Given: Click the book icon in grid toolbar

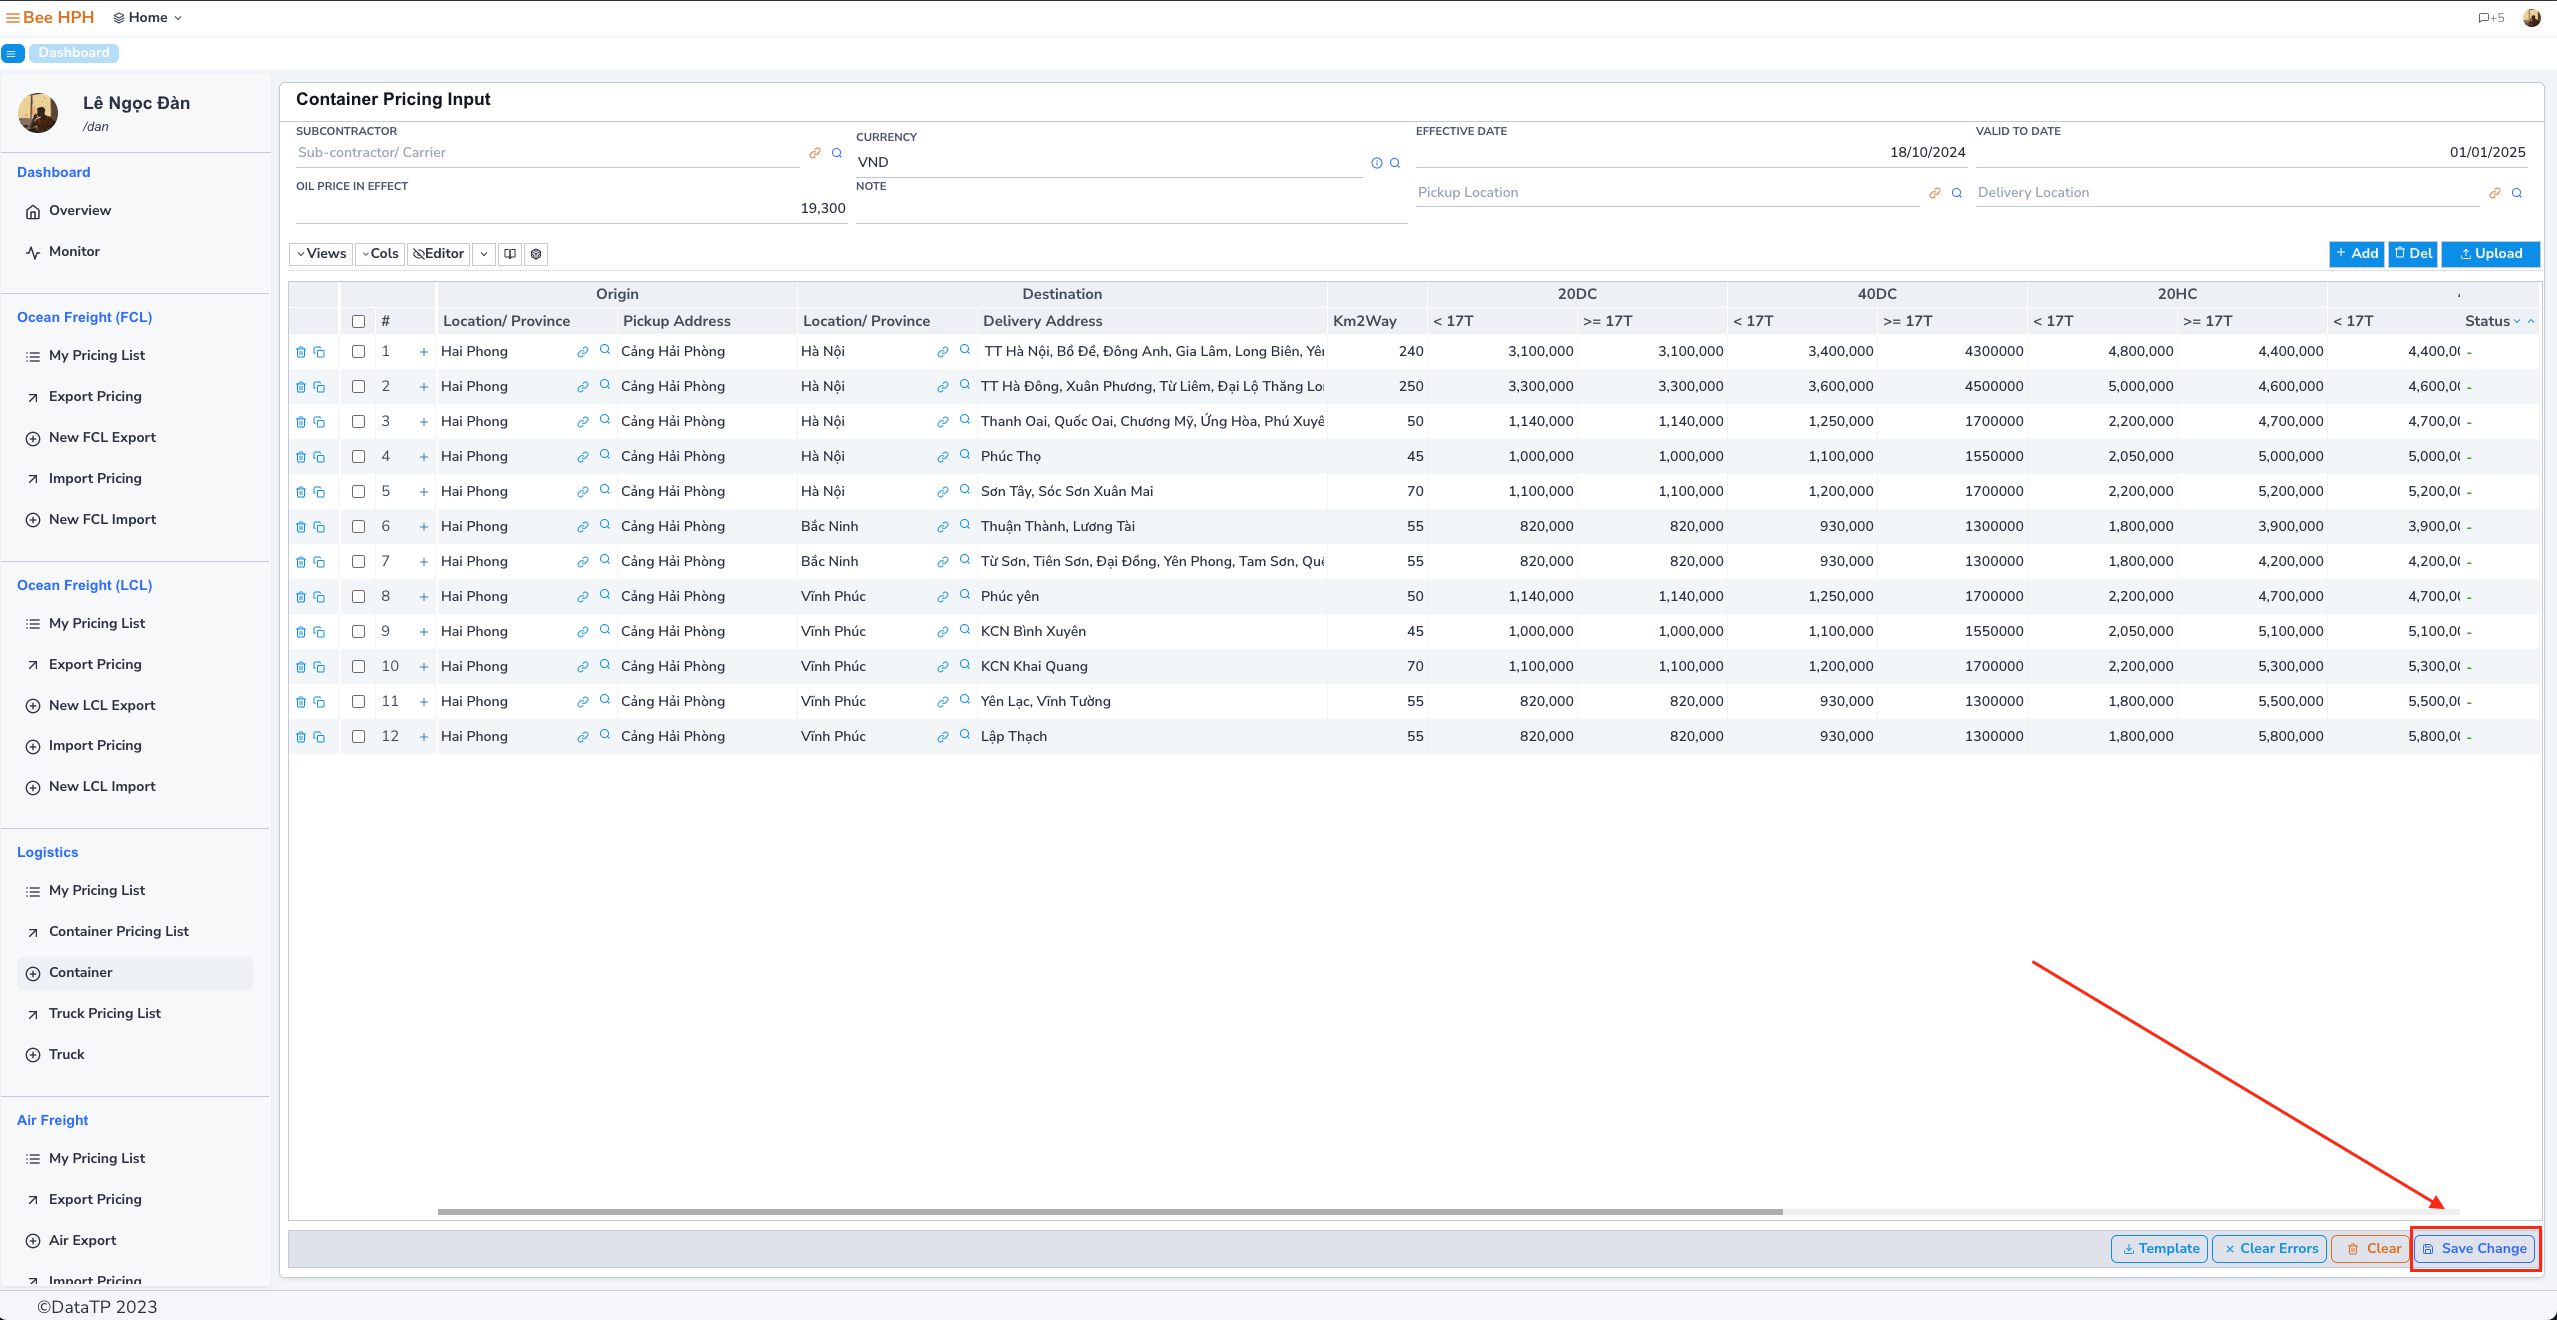Looking at the screenshot, I should tap(510, 254).
